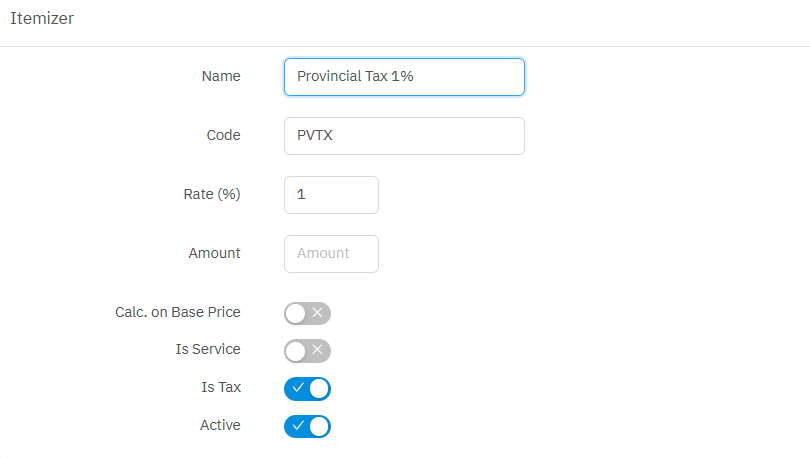Click the checkmark icon in Is Tax switch
This screenshot has width=810, height=458.
click(x=297, y=388)
